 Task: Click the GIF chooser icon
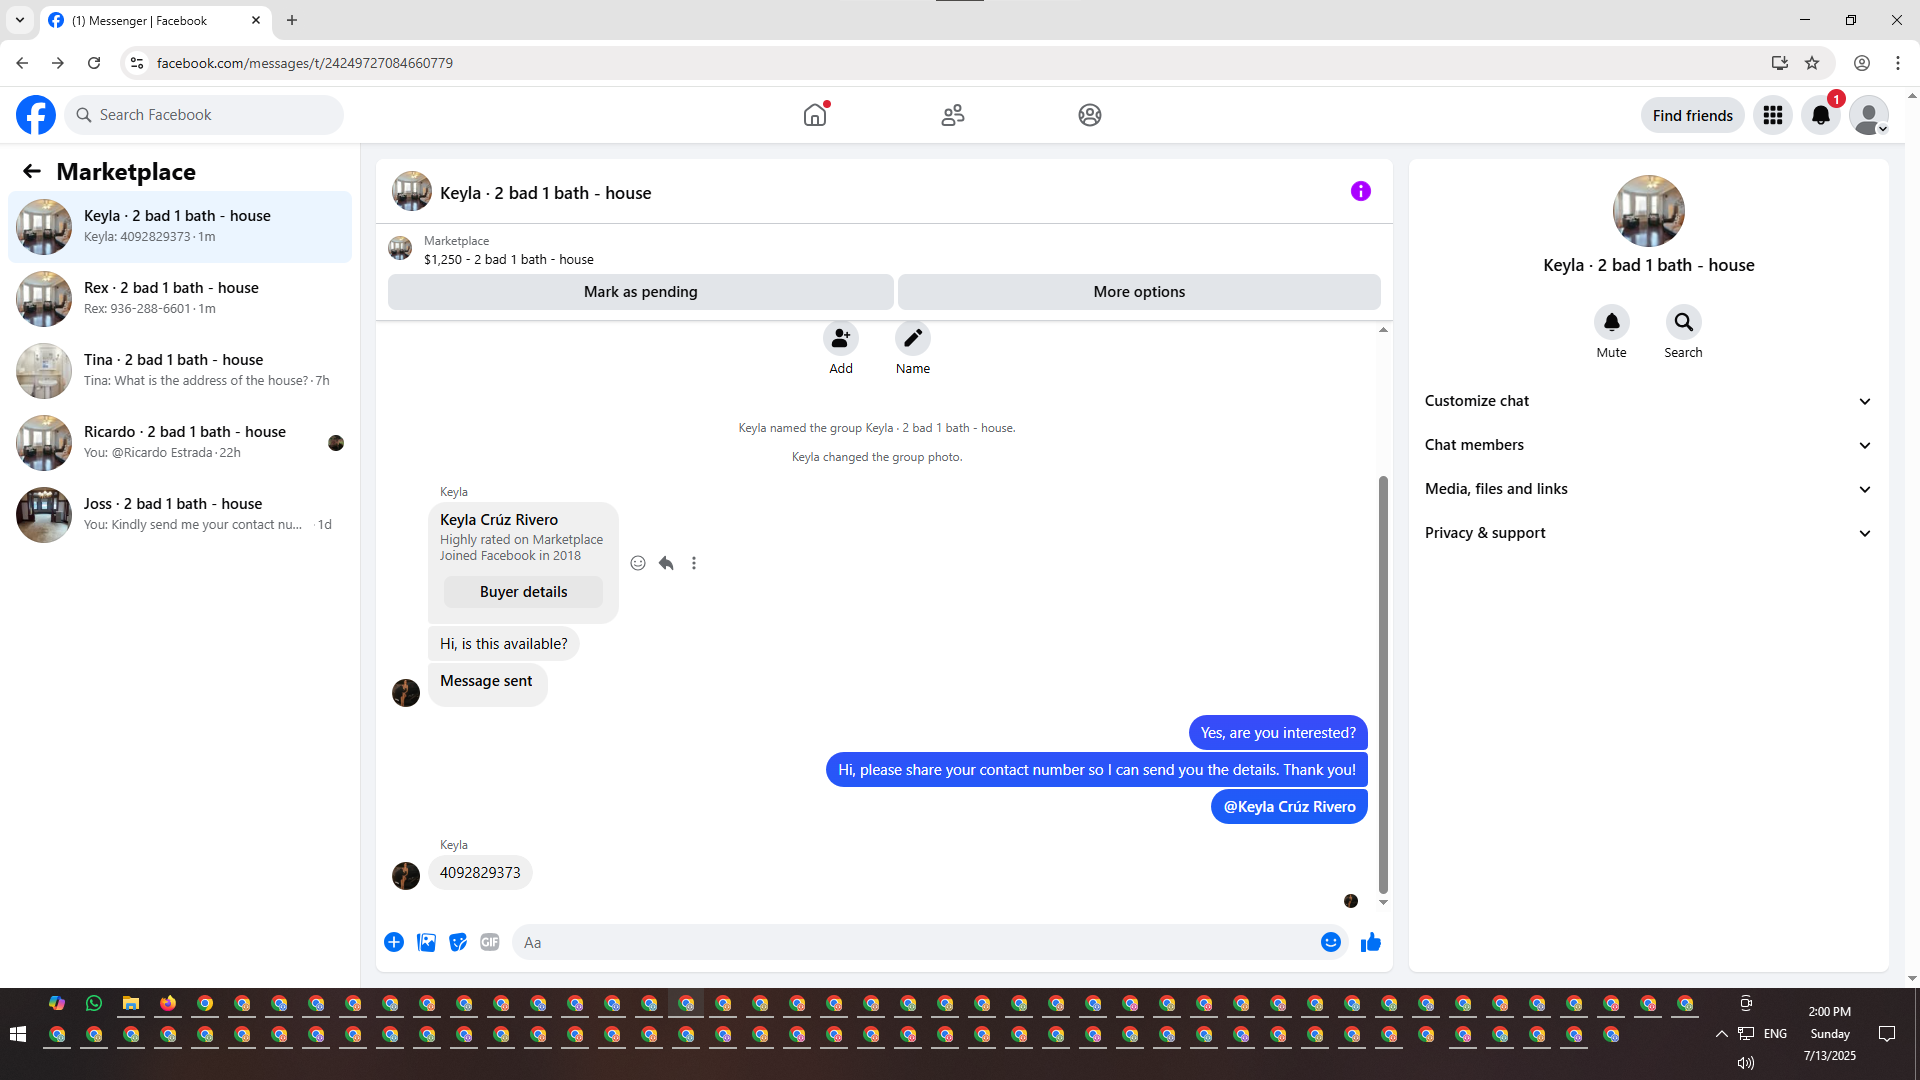[489, 942]
